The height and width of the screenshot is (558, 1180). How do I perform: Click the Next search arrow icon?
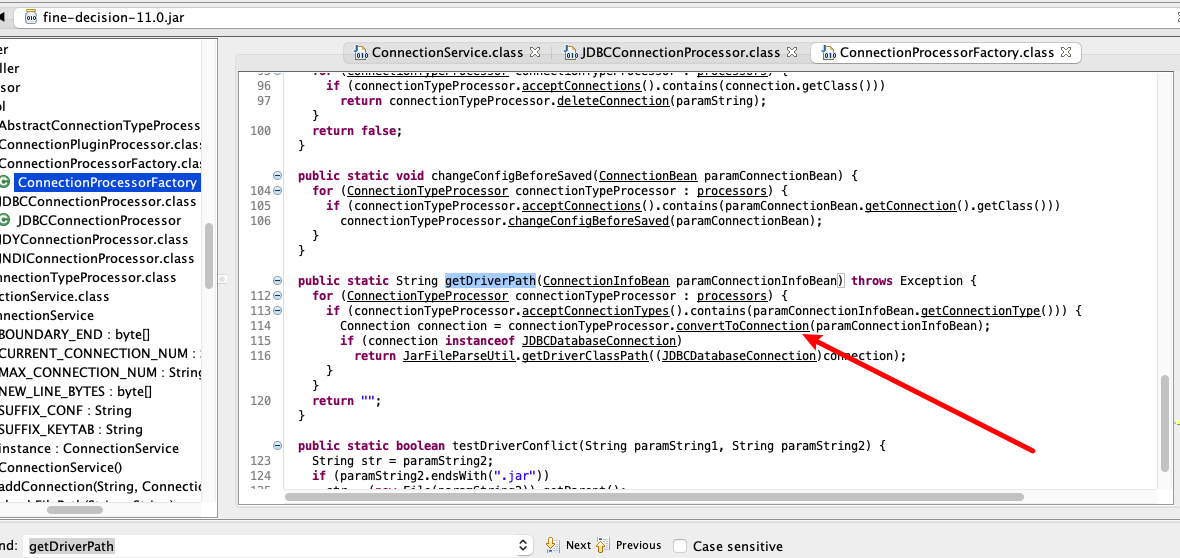click(x=552, y=545)
